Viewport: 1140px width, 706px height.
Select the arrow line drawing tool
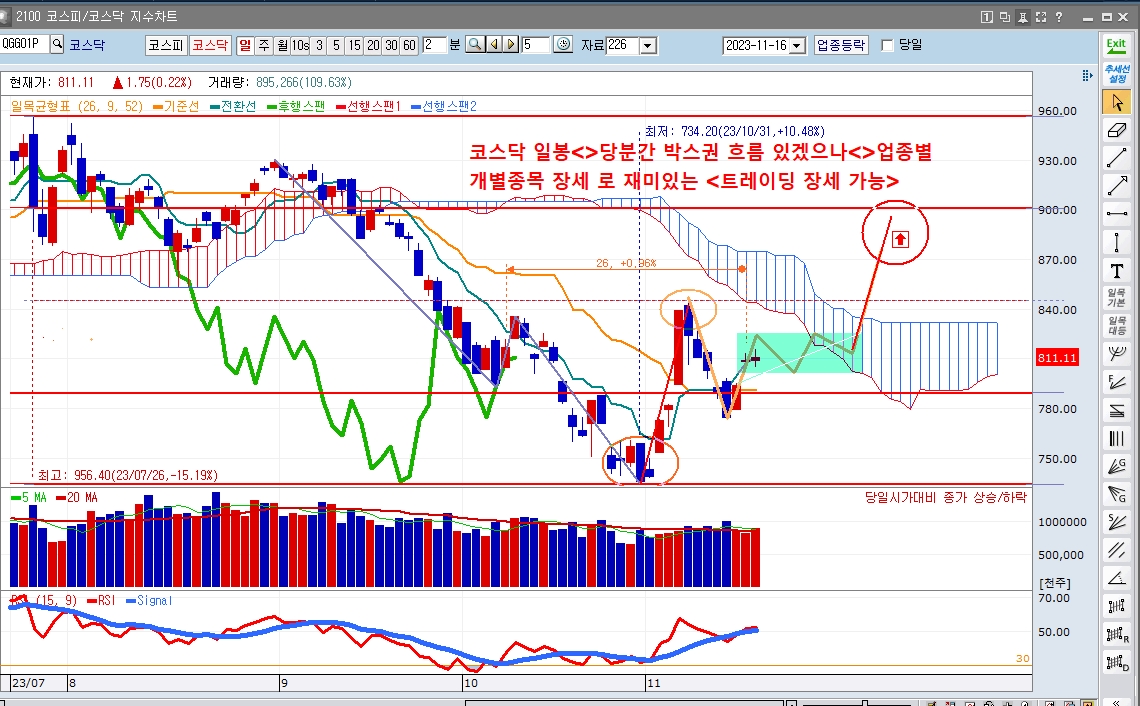coord(1116,185)
